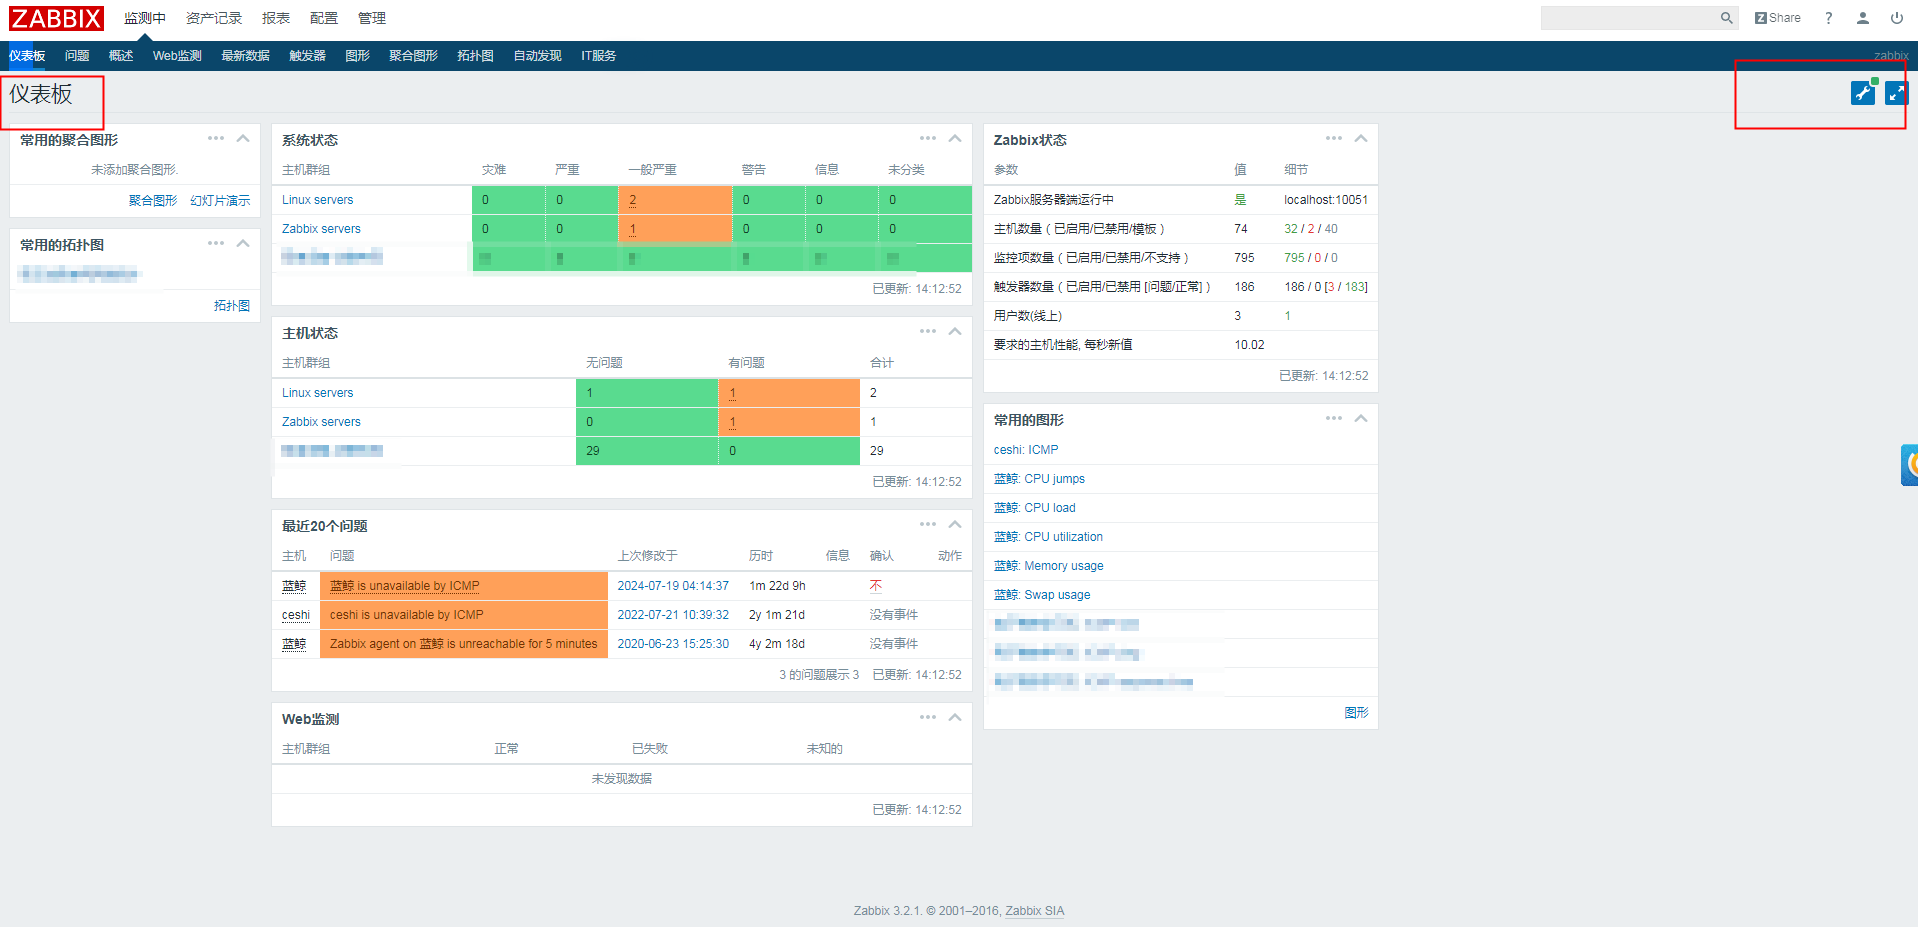The width and height of the screenshot is (1918, 927).
Task: Open graph 蓝鲸: CPU utilization
Action: coord(1048,537)
